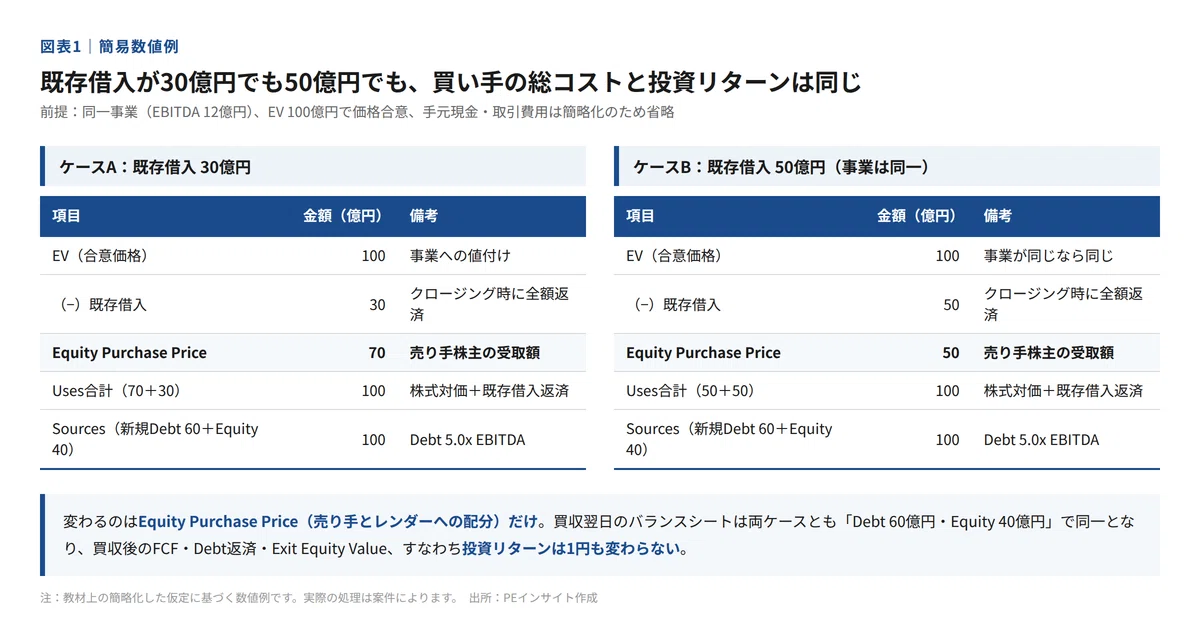Viewport: 1200px width, 642px height.
Task: Click the 注：教材上の簡略化した仮定 footnote
Action: tap(248, 598)
